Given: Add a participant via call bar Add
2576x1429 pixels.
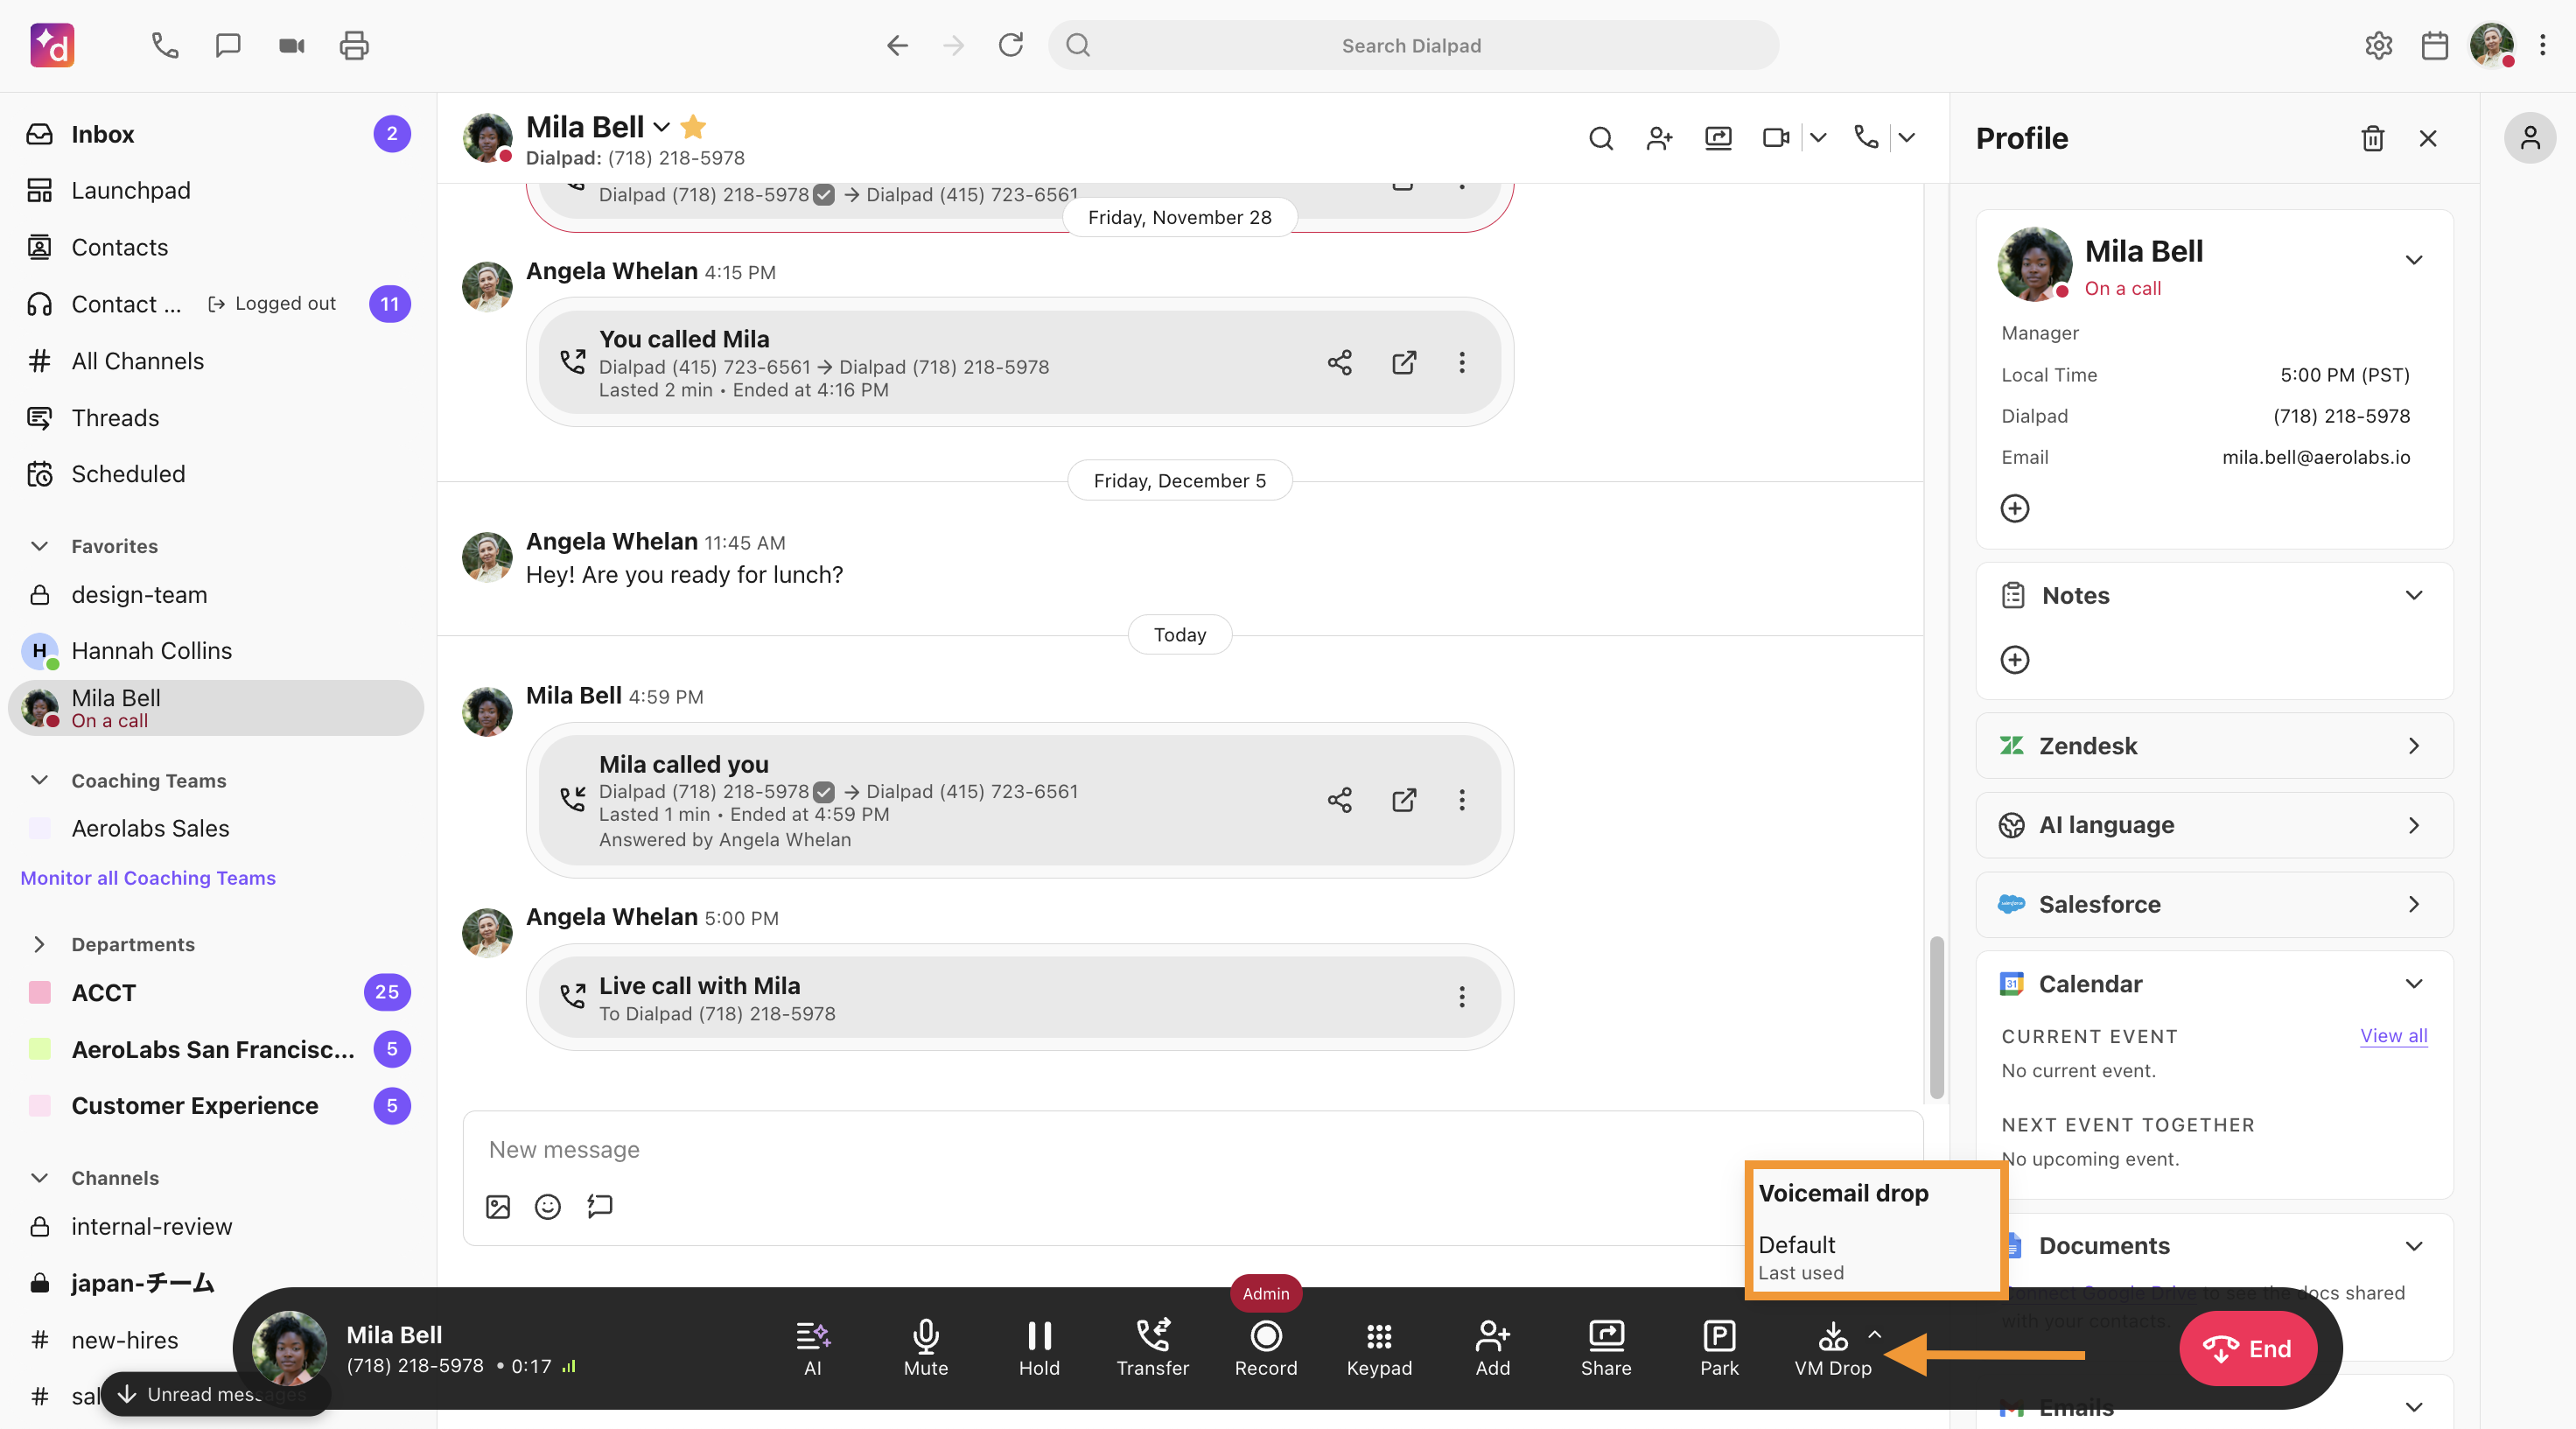Looking at the screenshot, I should coord(1492,1348).
